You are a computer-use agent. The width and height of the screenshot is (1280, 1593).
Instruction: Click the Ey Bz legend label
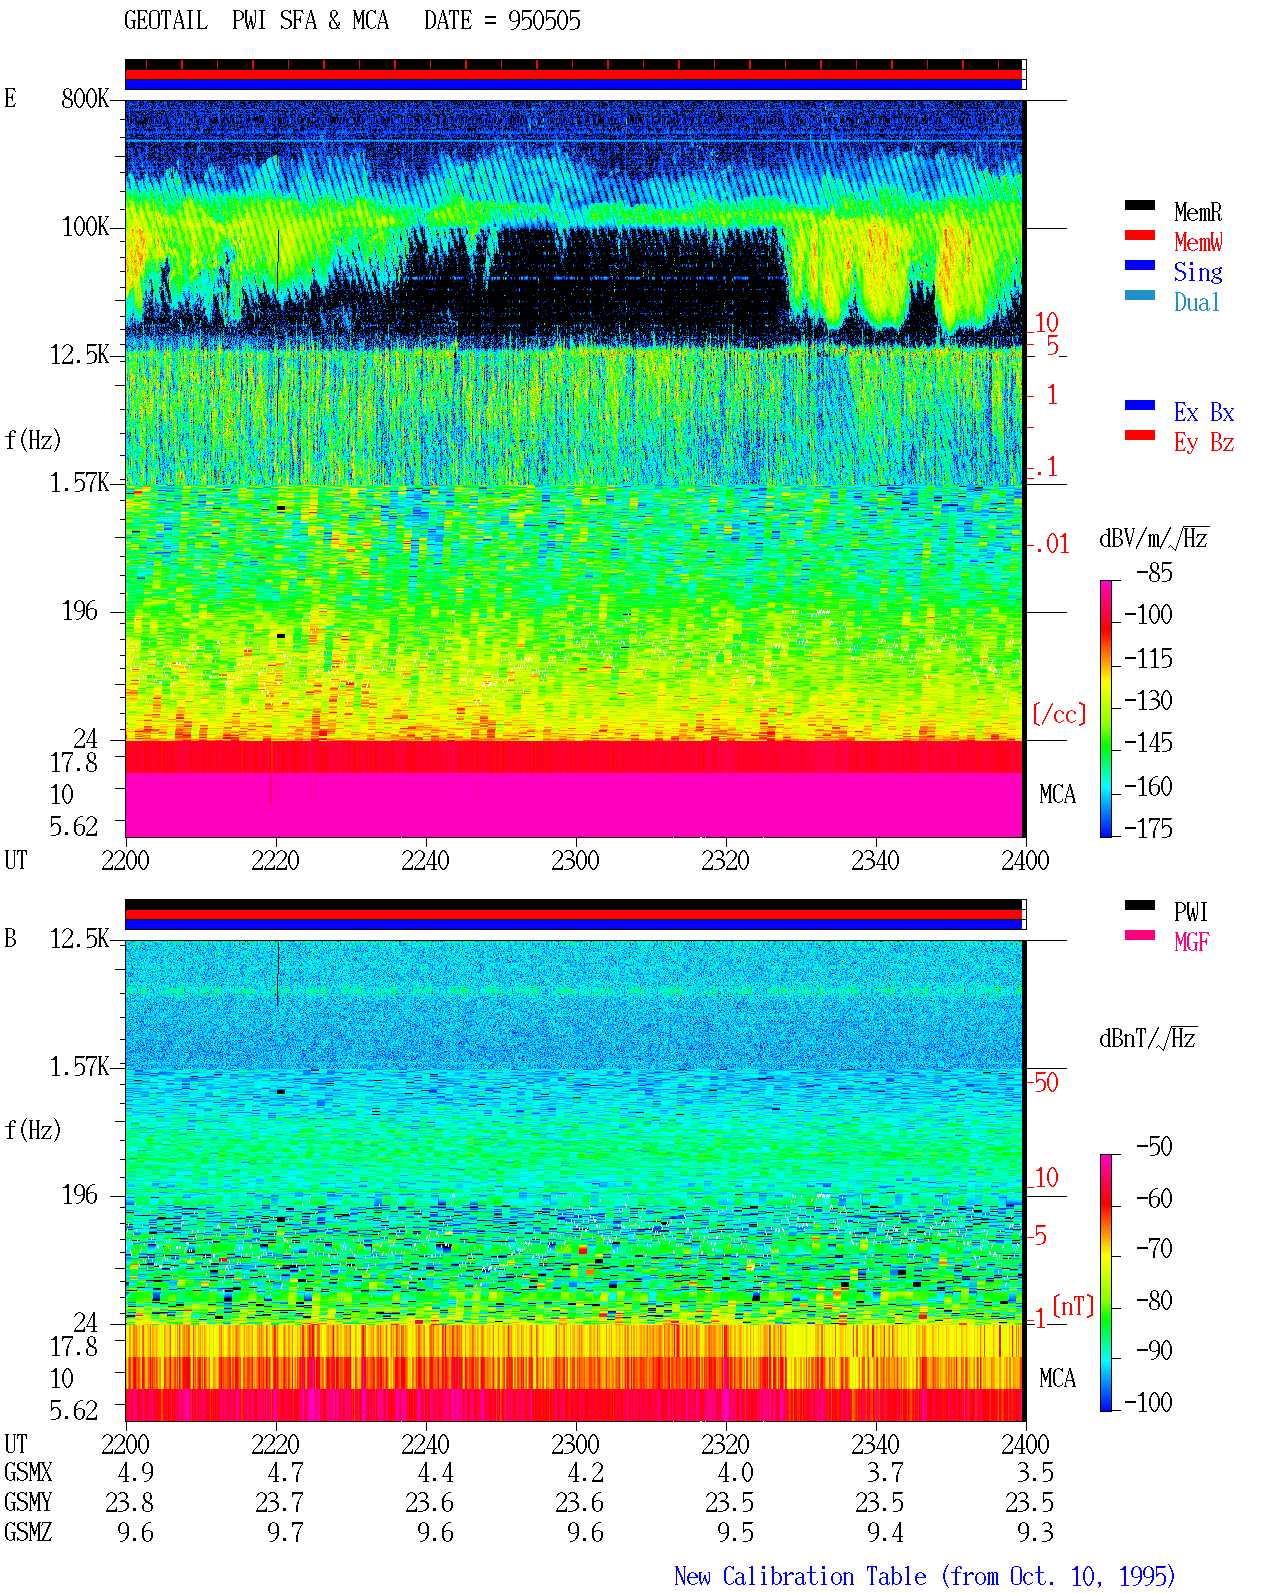pyautogui.click(x=1204, y=442)
